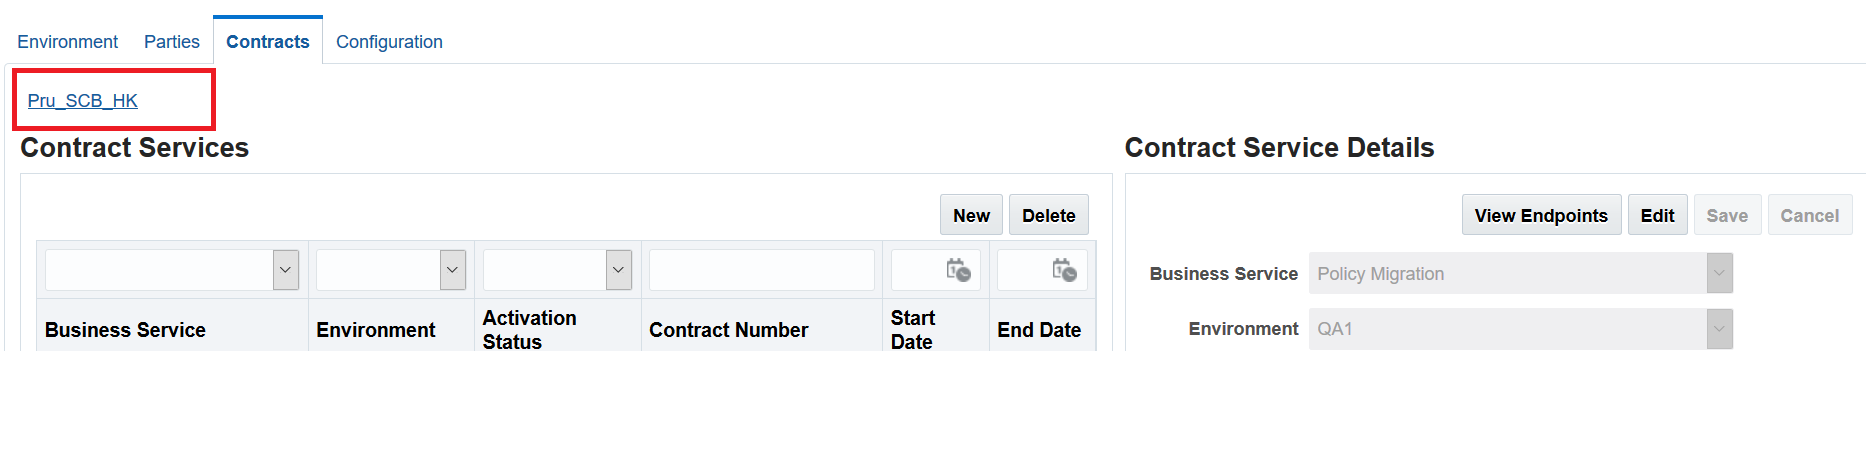Open the Start Date filter calendar icon
This screenshot has height=452, width=1866.
click(x=958, y=270)
